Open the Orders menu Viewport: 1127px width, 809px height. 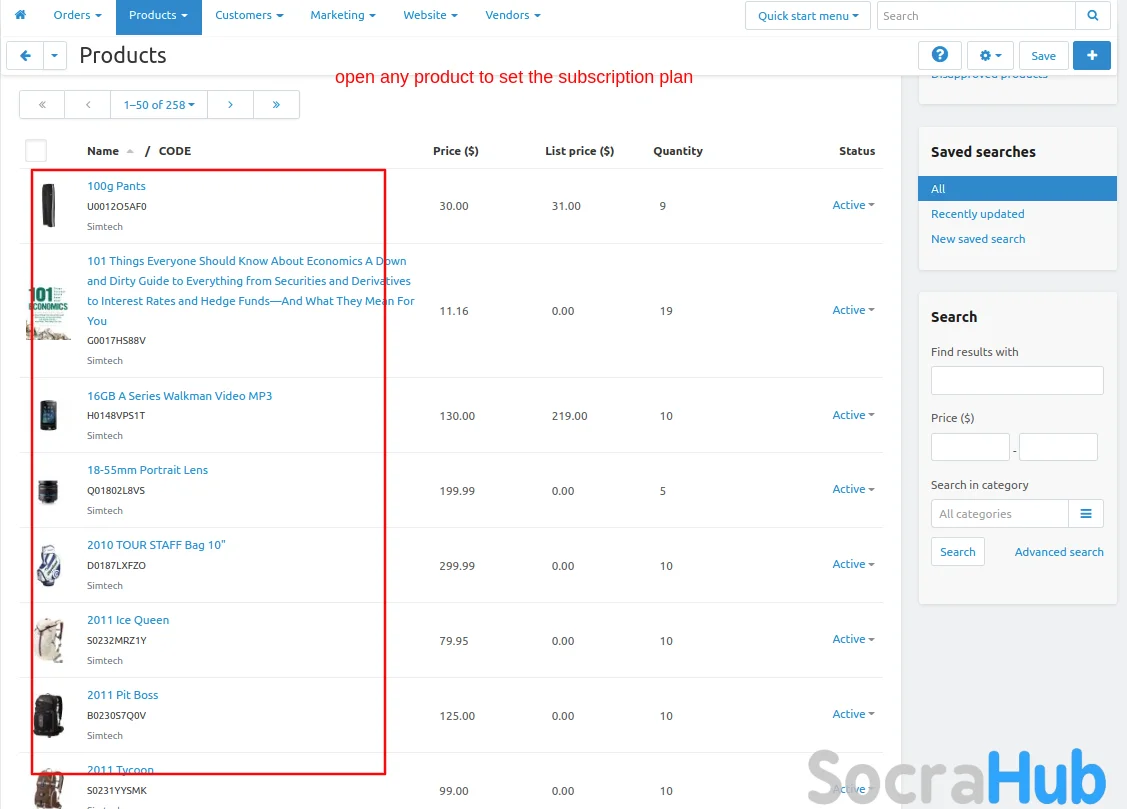(77, 16)
